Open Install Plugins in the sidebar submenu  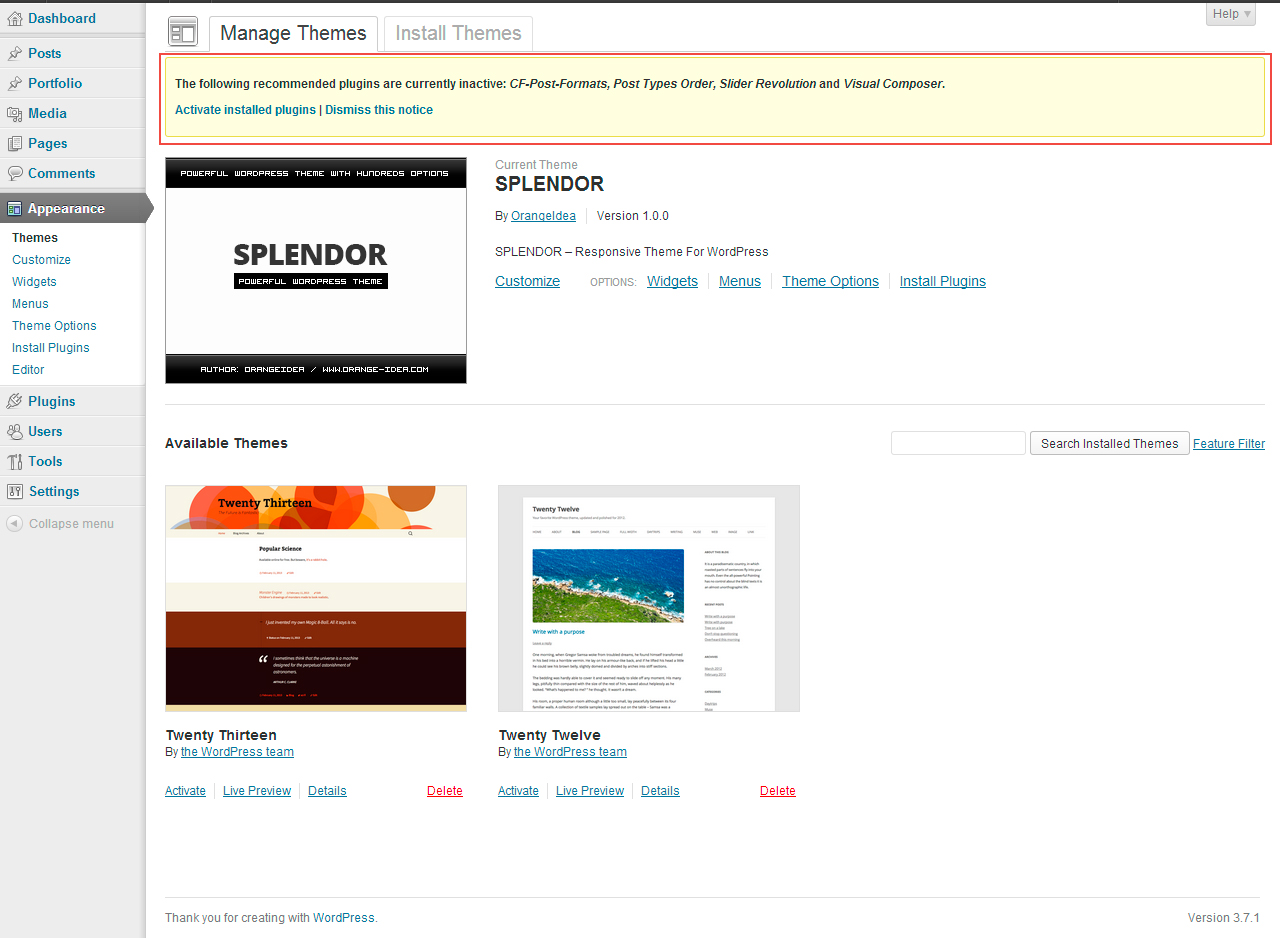tap(51, 348)
